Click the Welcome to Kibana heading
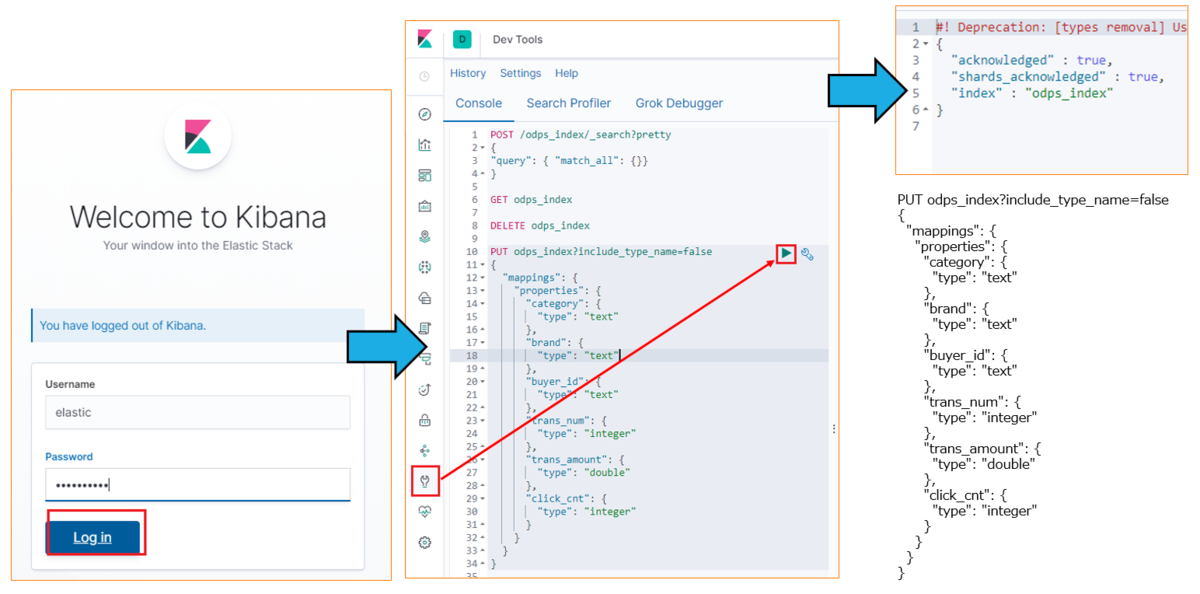The height and width of the screenshot is (594, 1200). pos(198,217)
